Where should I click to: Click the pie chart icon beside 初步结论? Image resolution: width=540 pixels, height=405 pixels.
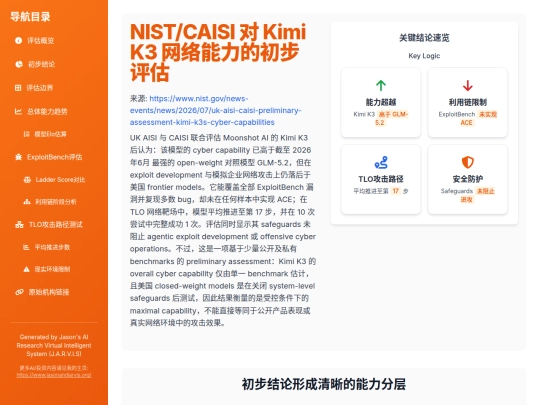(19, 64)
